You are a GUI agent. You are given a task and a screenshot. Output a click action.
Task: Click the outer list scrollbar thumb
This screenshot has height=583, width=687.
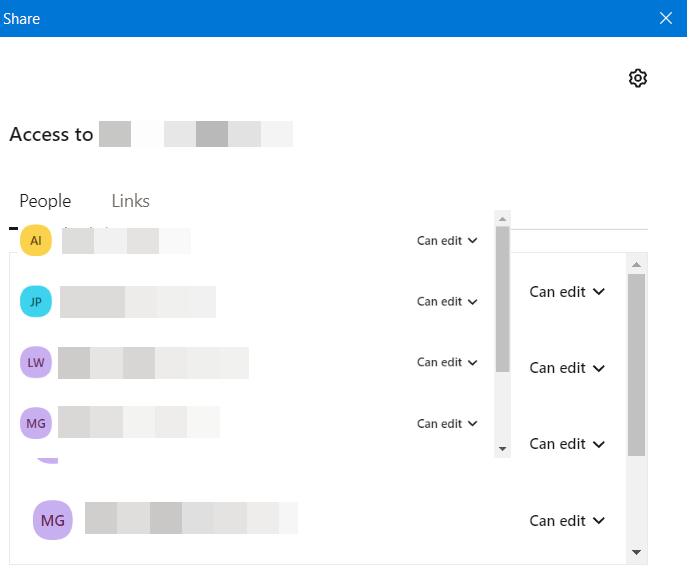point(636,363)
